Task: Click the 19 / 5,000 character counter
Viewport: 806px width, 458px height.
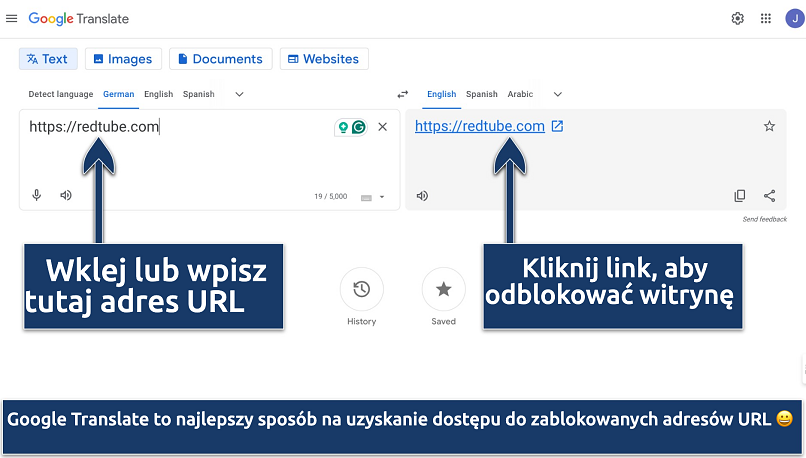Action: coord(331,196)
